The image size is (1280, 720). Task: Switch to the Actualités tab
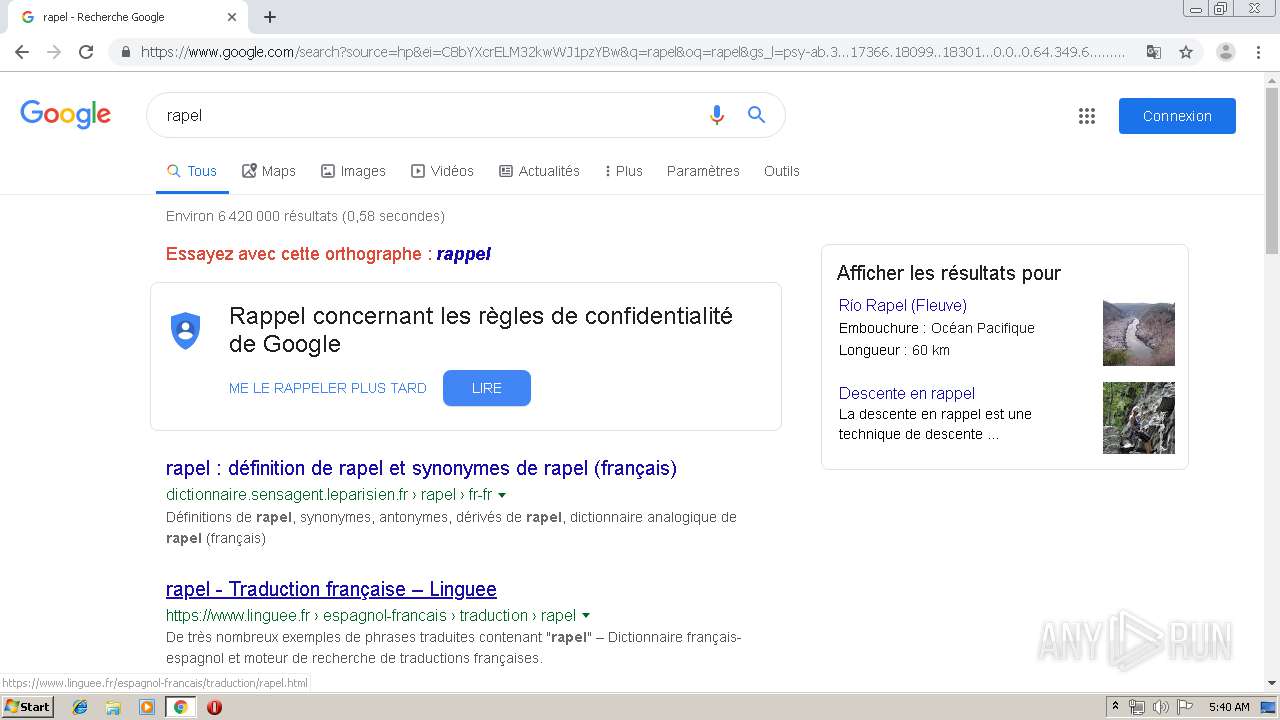click(539, 171)
